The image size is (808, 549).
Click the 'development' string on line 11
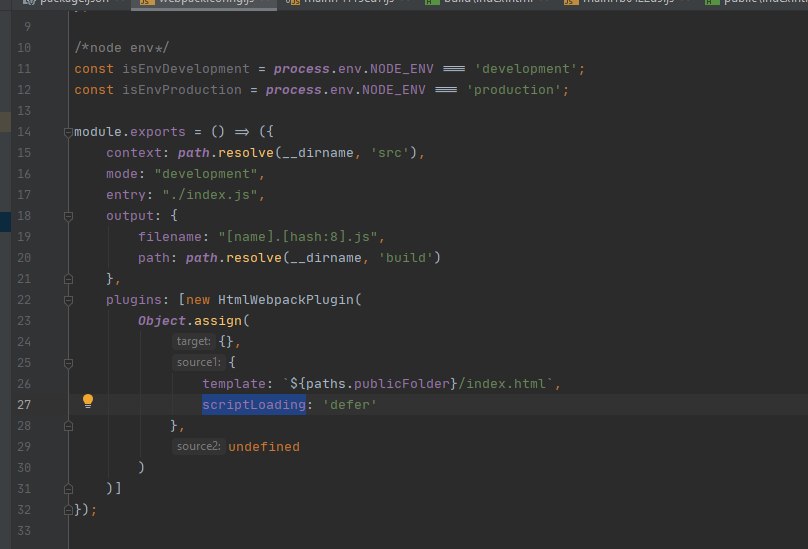(526, 69)
